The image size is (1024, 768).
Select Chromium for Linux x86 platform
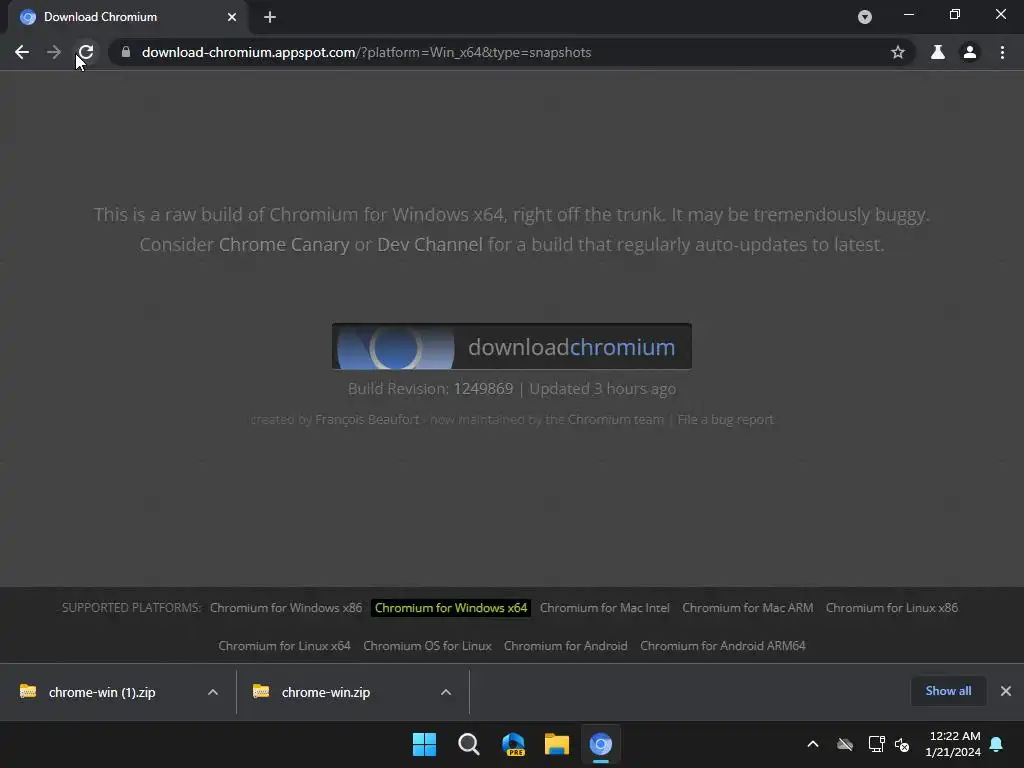point(891,607)
